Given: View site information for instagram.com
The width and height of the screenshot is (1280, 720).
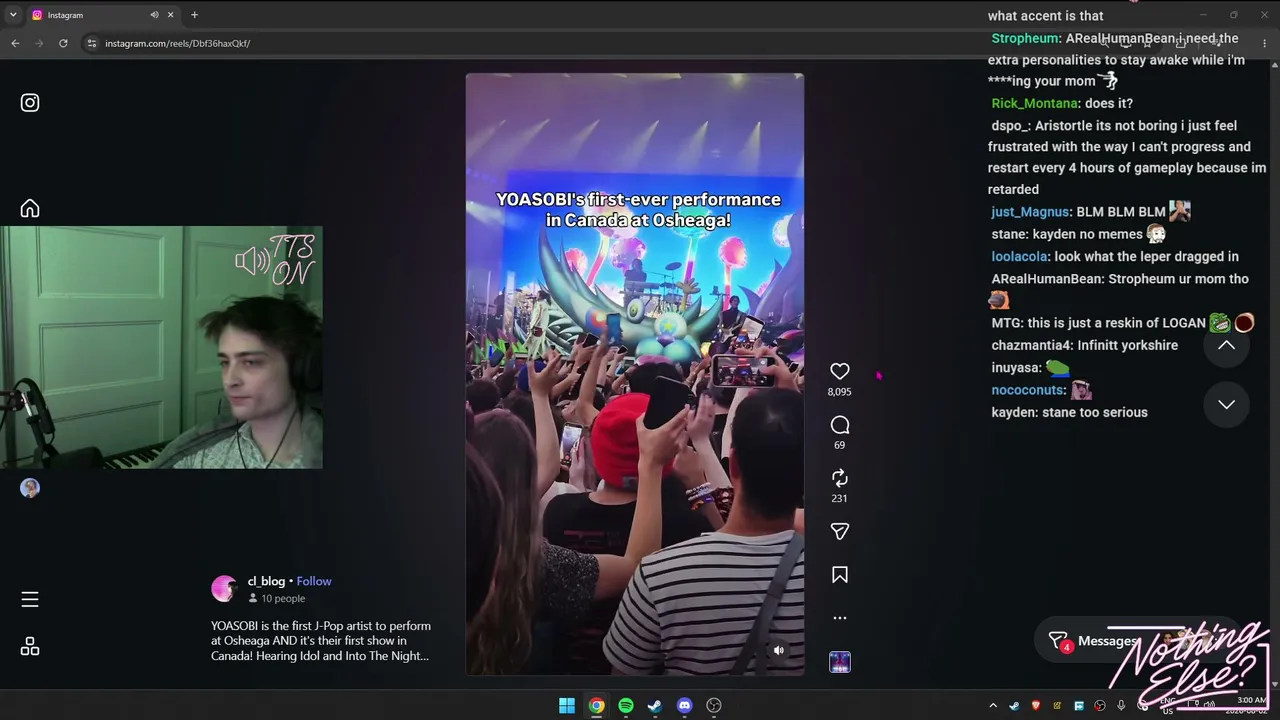Looking at the screenshot, I should (92, 43).
